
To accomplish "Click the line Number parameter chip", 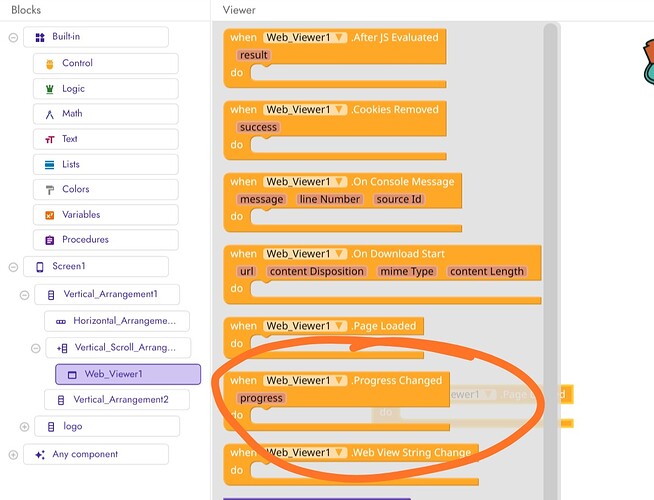I will coord(330,199).
